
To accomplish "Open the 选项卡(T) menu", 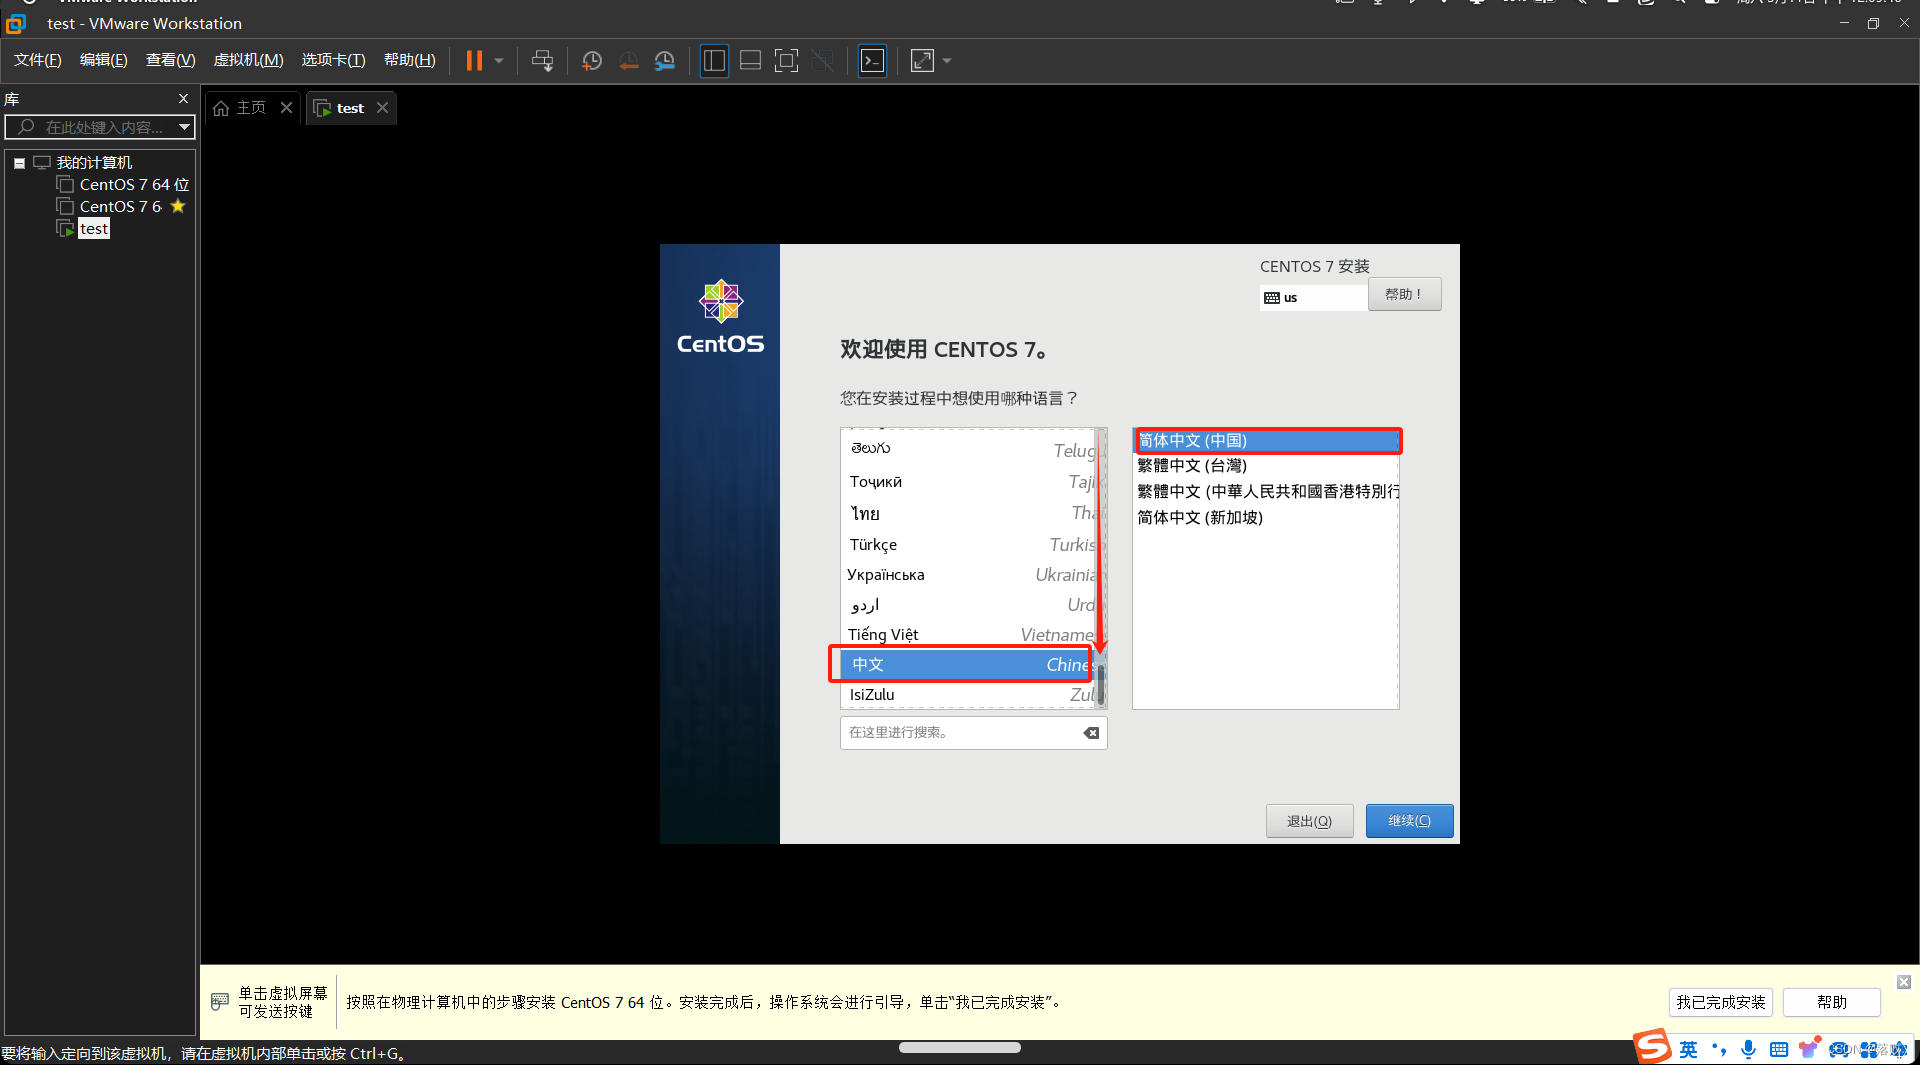I will coord(333,60).
